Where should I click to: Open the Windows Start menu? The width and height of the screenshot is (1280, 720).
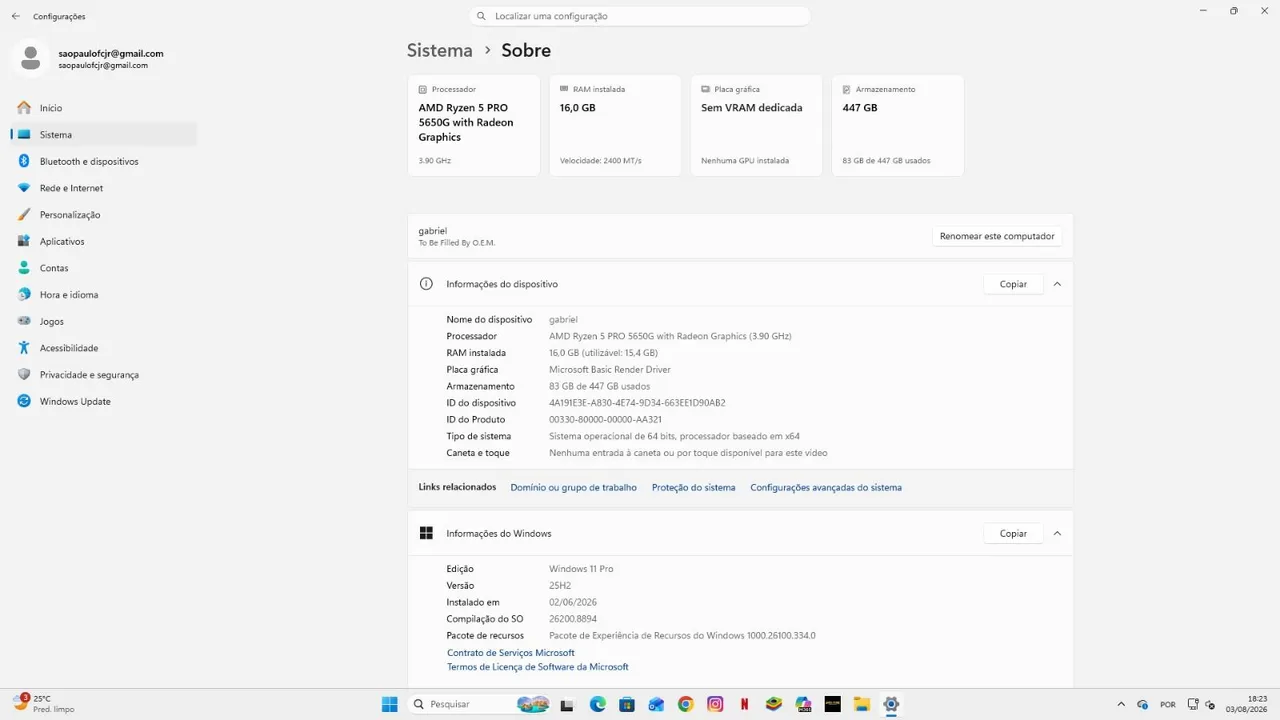coord(390,704)
